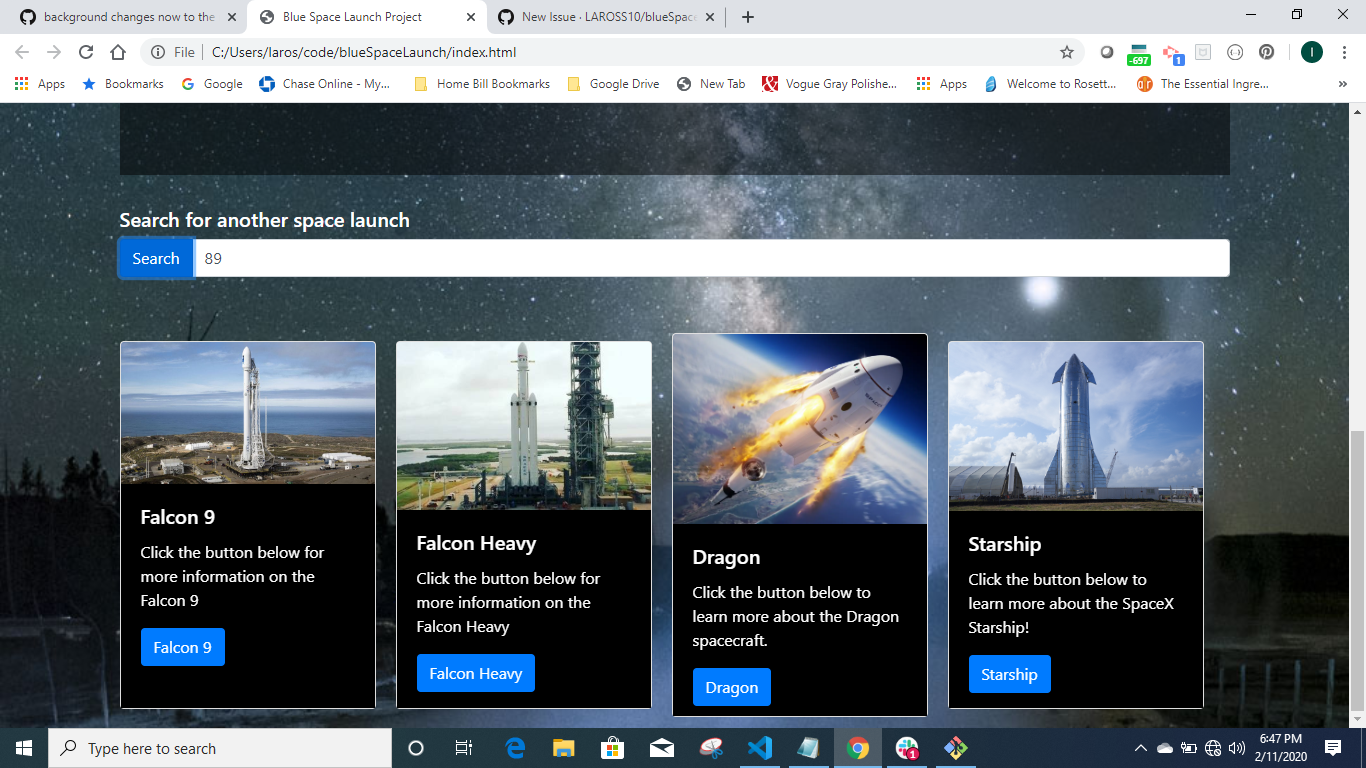Image resolution: width=1366 pixels, height=768 pixels.
Task: Open the volume control in the system tray
Action: 1238,748
